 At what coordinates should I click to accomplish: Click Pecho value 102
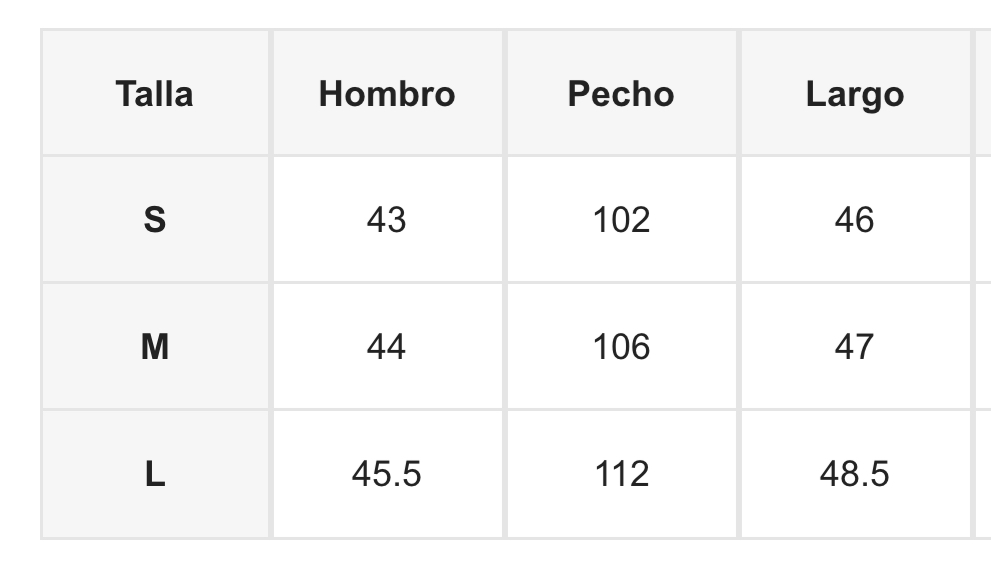[x=621, y=220]
